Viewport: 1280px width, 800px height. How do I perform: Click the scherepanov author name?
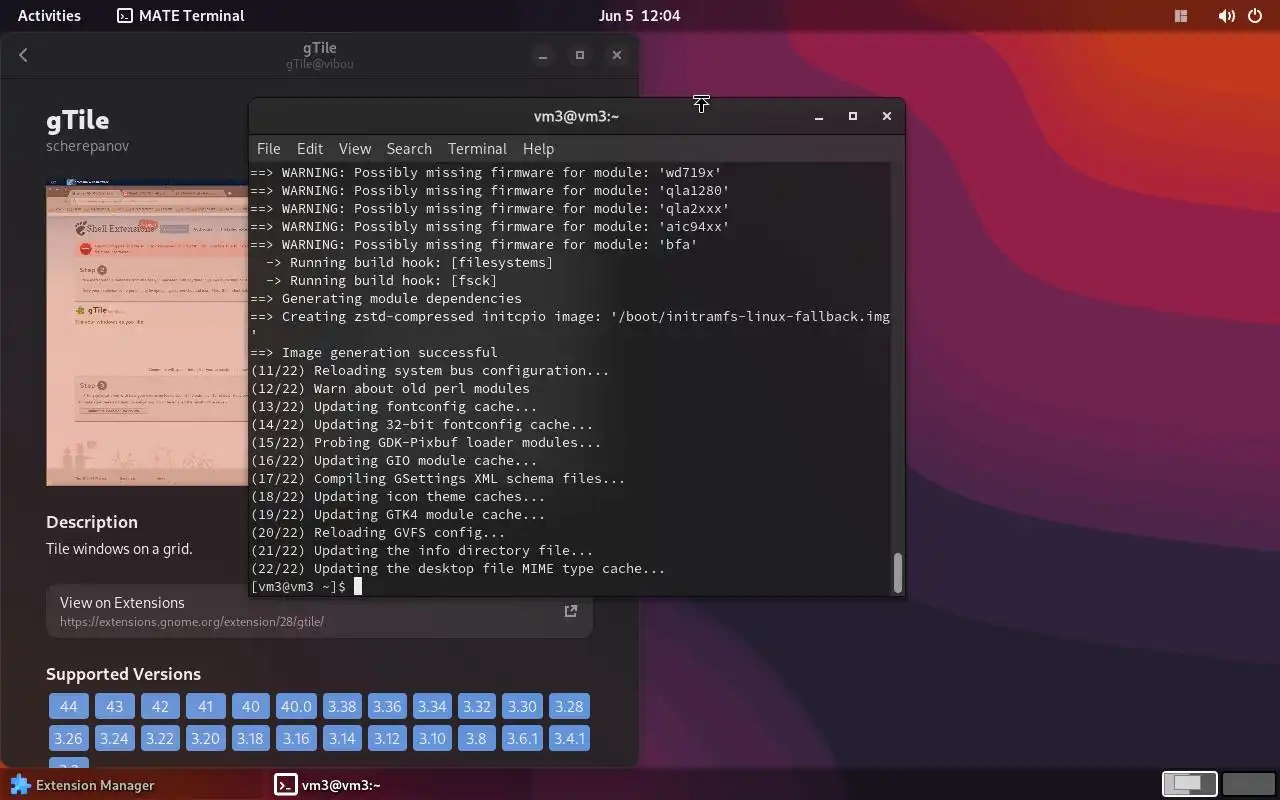pyautogui.click(x=87, y=145)
